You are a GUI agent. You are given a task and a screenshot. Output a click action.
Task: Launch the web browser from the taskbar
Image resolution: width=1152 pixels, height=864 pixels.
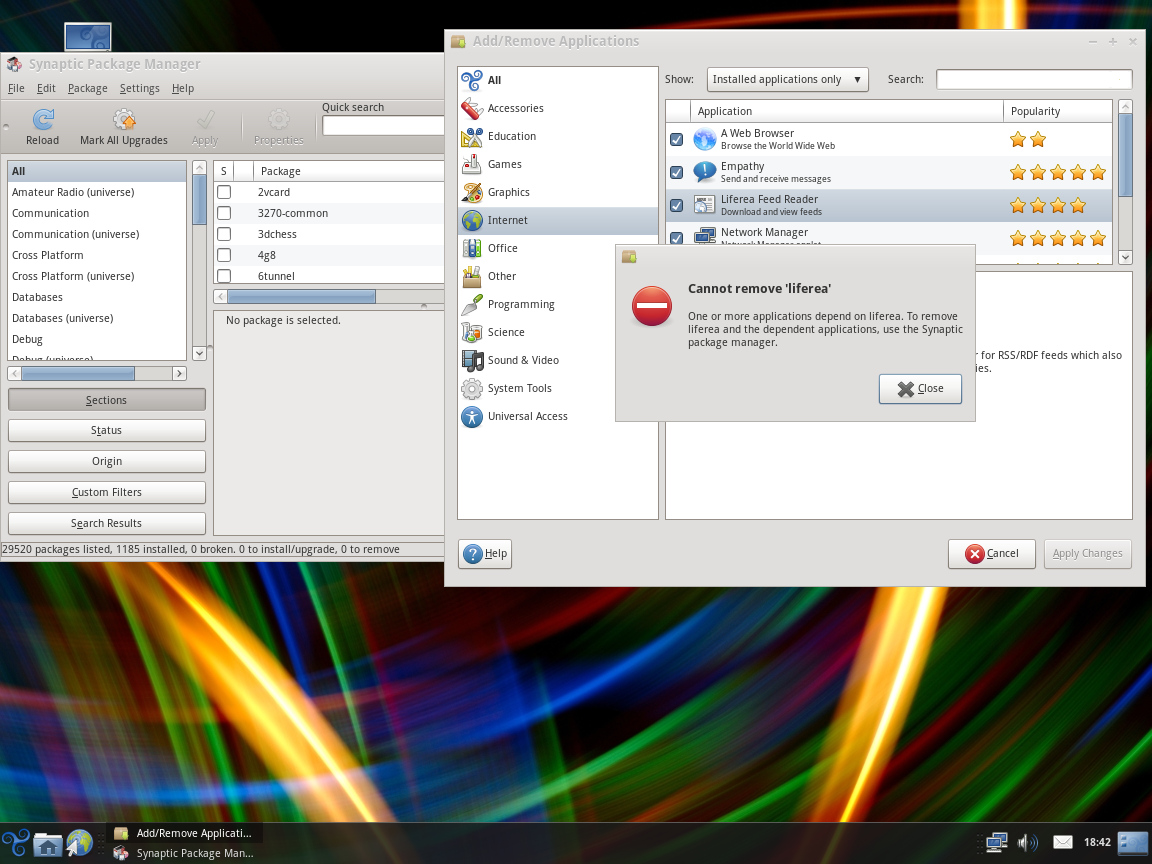79,843
